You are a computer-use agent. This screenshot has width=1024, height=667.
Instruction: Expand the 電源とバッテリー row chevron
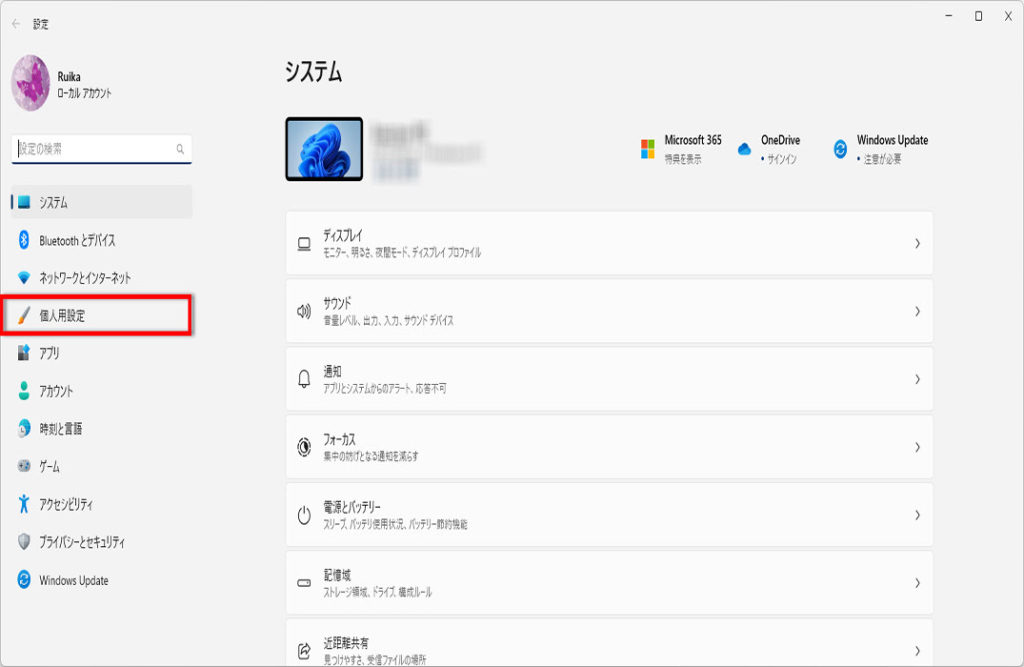tap(916, 515)
